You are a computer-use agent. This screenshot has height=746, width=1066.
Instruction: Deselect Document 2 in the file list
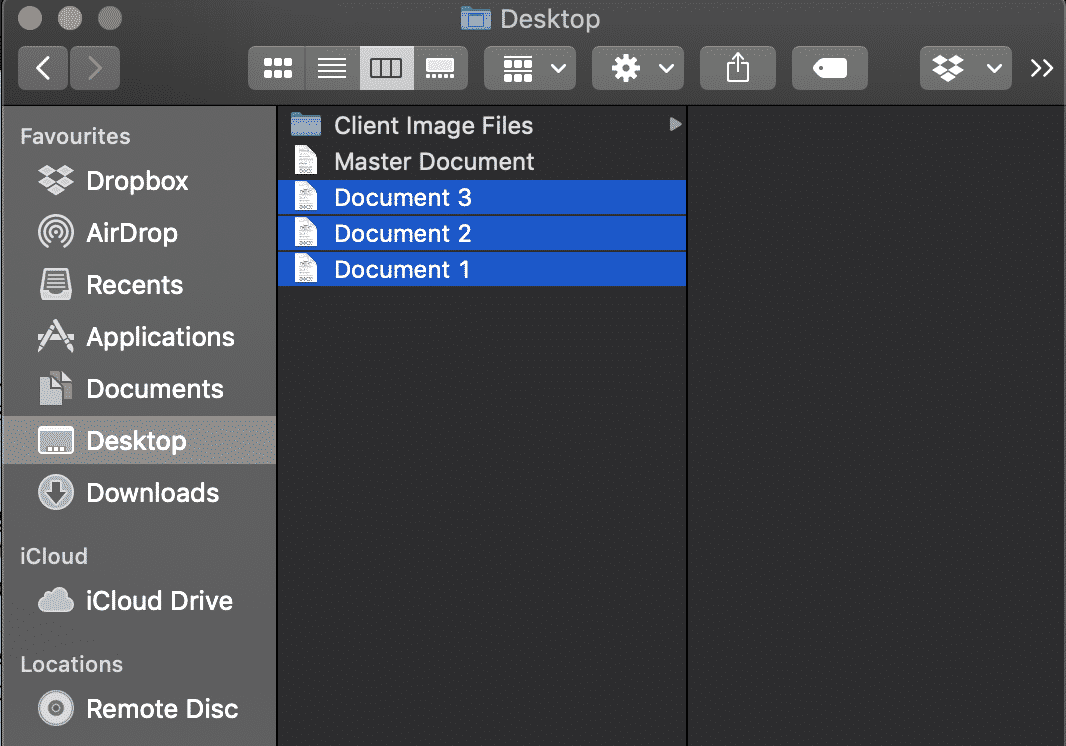[400, 233]
